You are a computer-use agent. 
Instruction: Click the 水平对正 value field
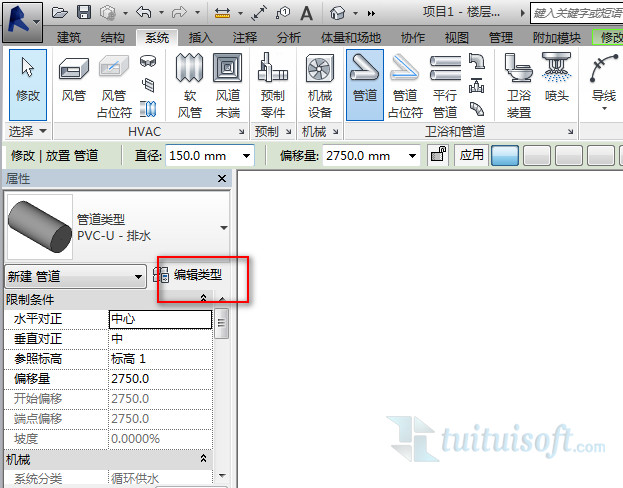tap(160, 319)
